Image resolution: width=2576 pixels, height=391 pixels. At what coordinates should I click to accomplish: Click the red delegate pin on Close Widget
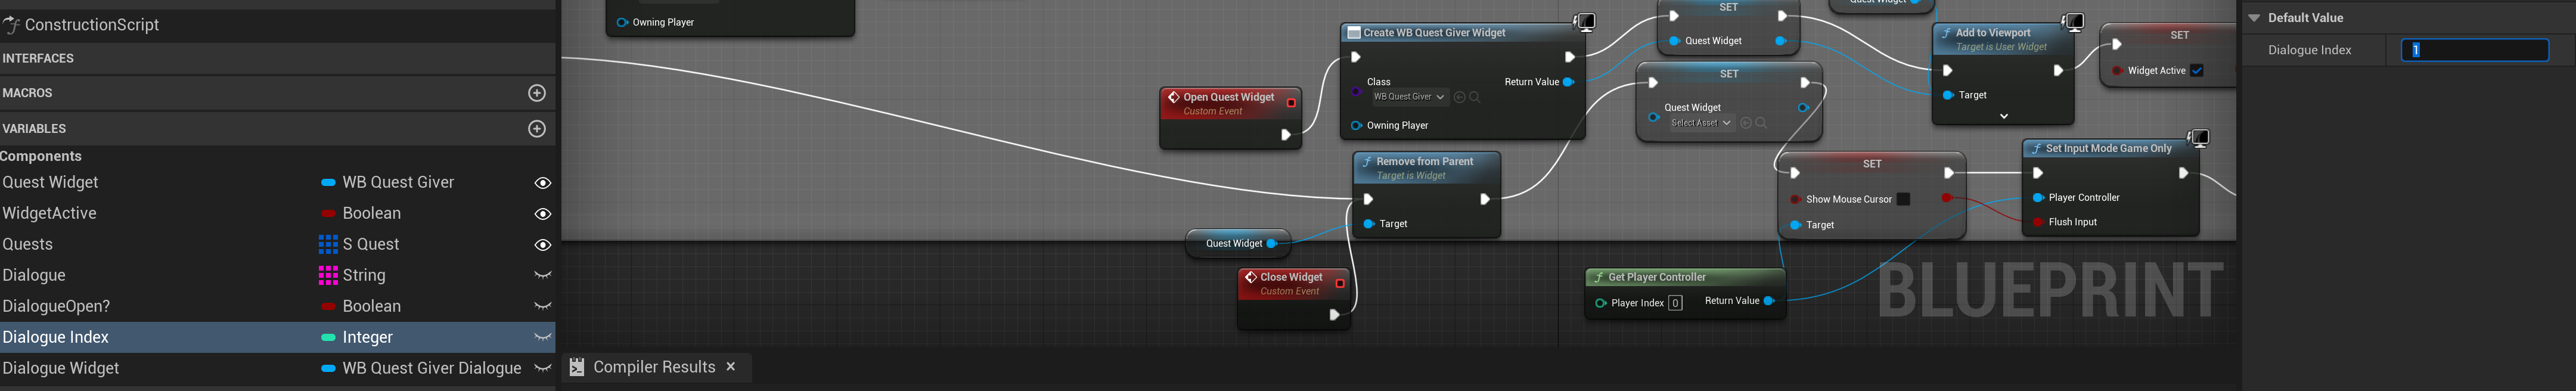click(1340, 283)
